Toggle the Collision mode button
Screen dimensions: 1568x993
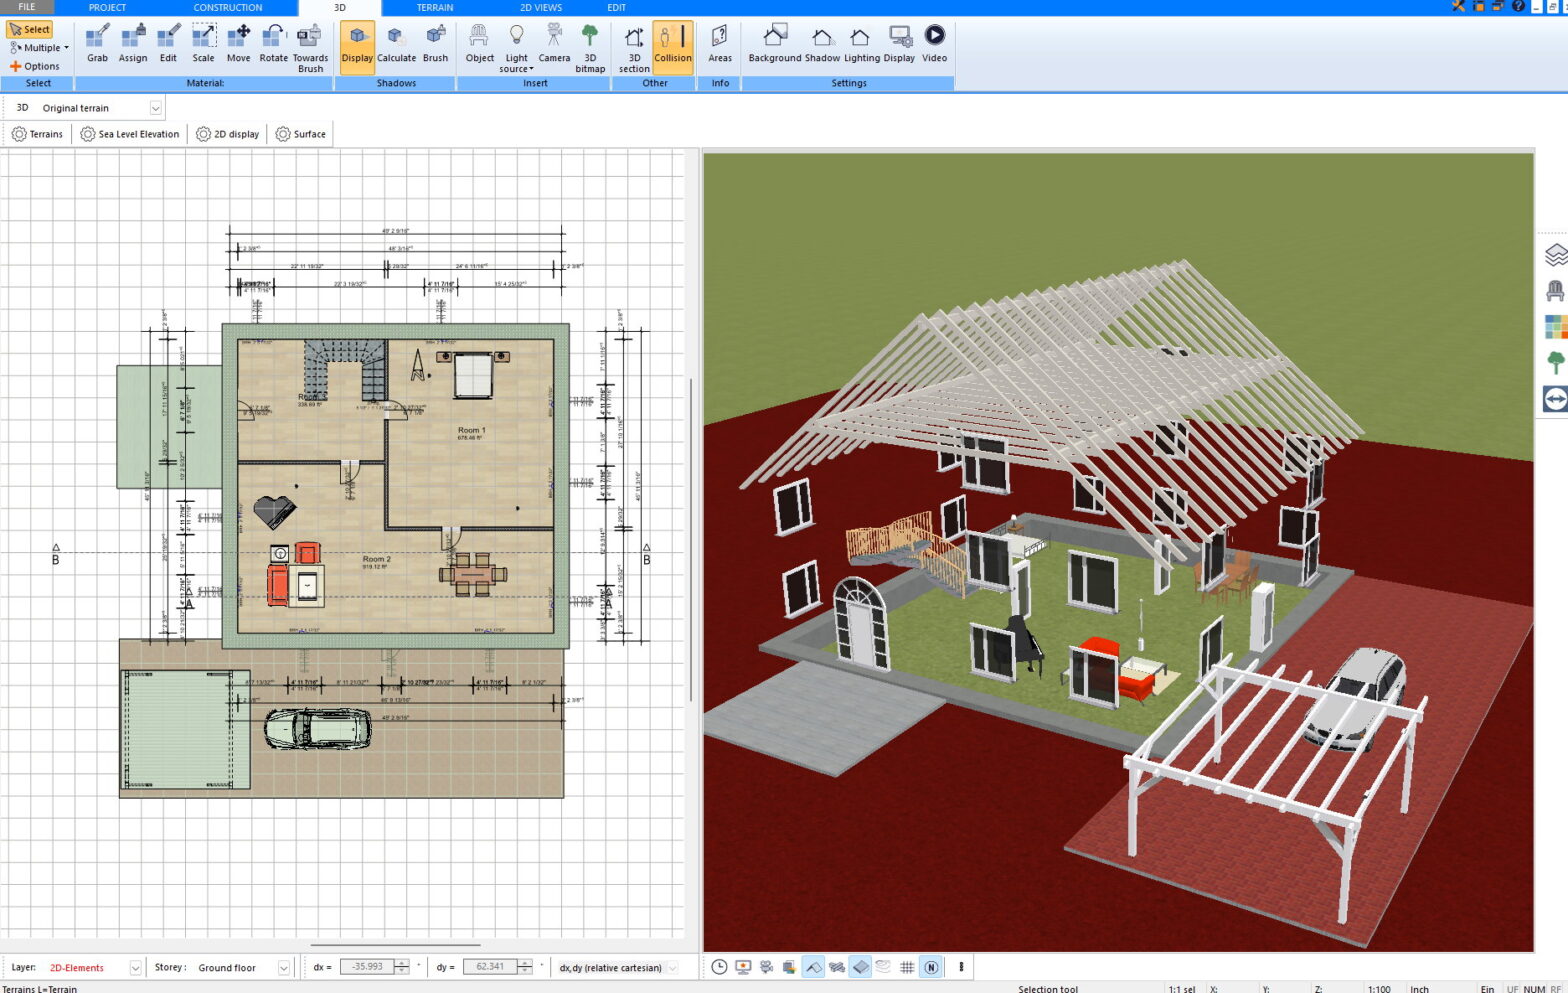click(673, 45)
